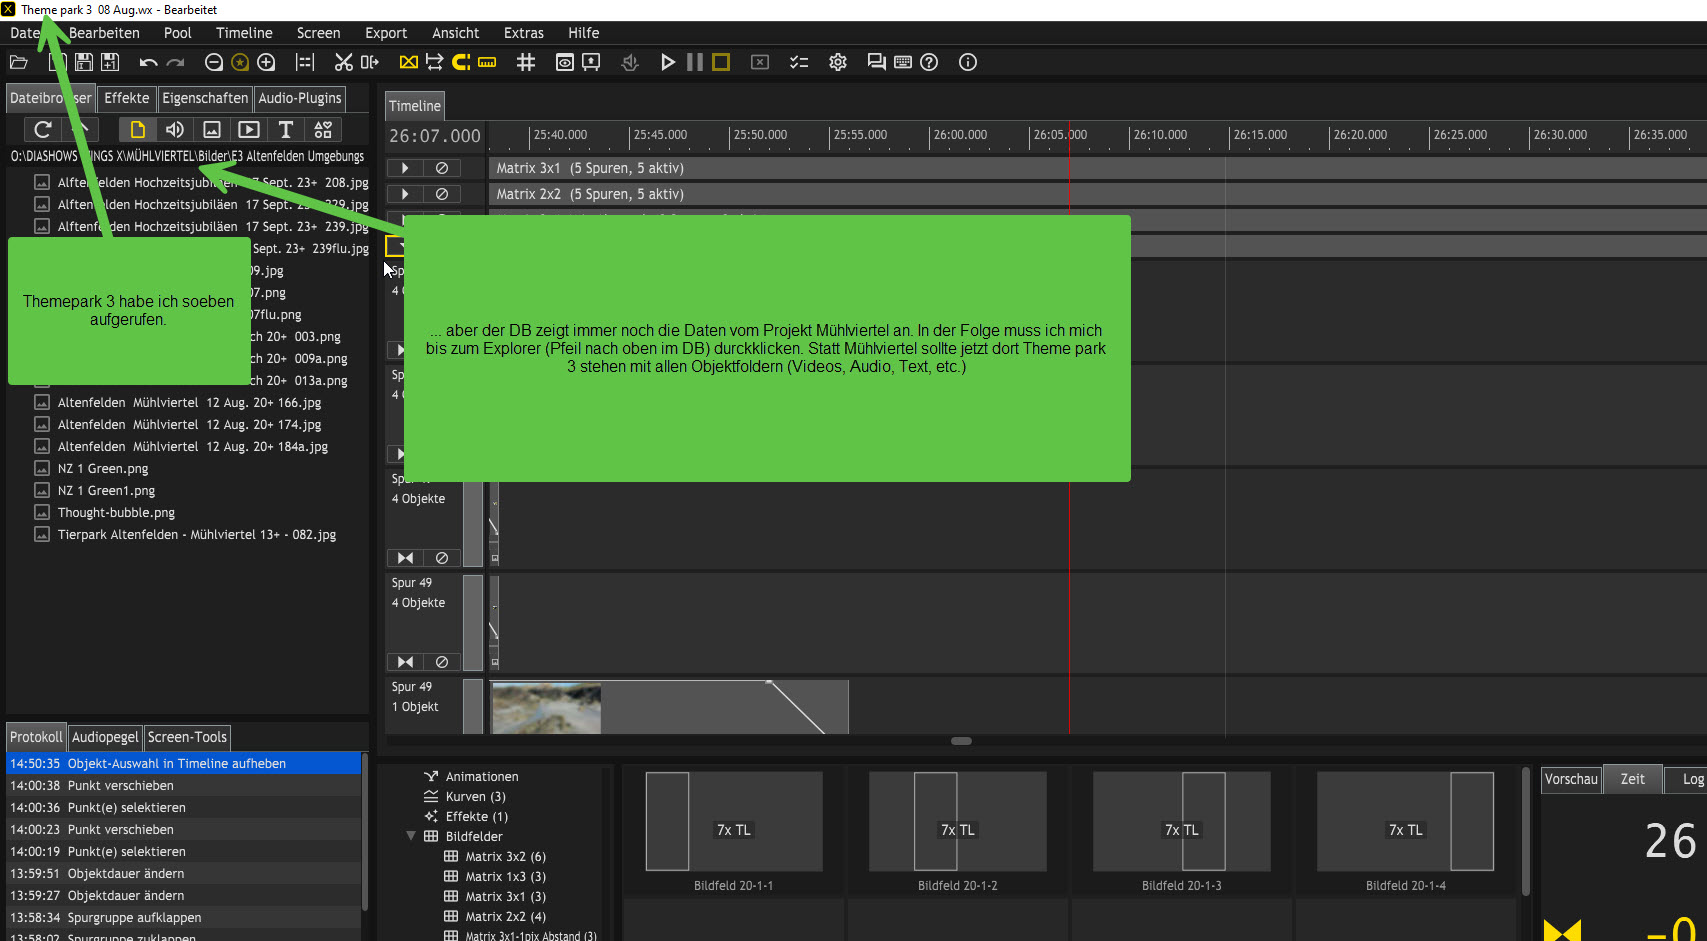The width and height of the screenshot is (1707, 941).
Task: Click the Protokoll log scrollbar
Action: pos(365,830)
